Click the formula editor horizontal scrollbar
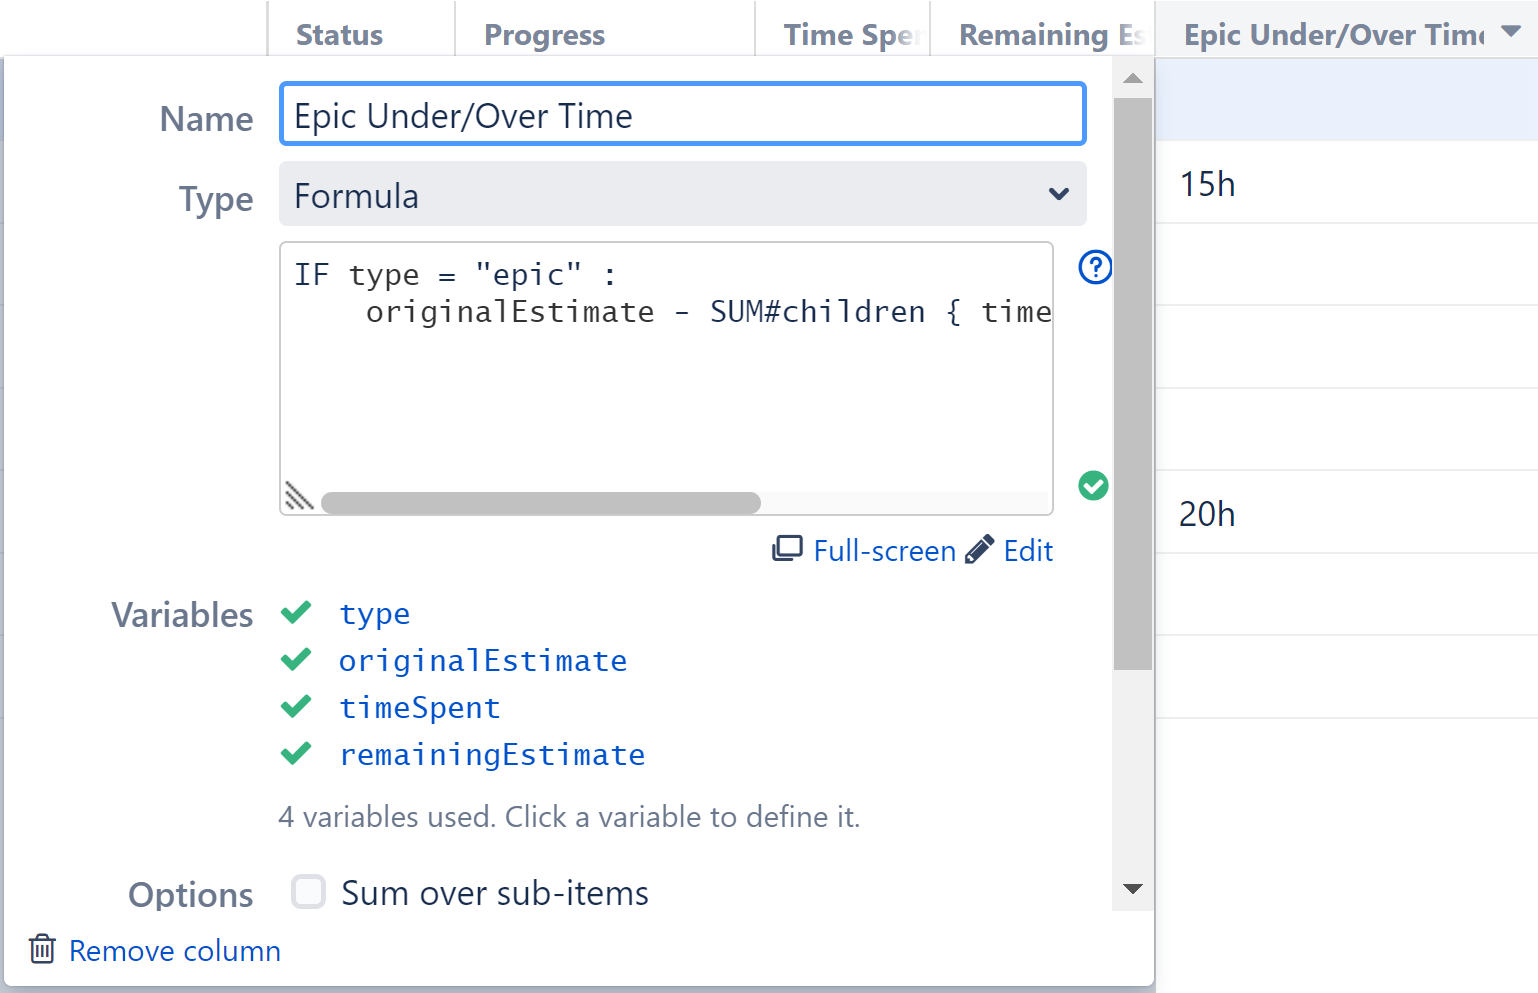The width and height of the screenshot is (1538, 993). pyautogui.click(x=540, y=502)
